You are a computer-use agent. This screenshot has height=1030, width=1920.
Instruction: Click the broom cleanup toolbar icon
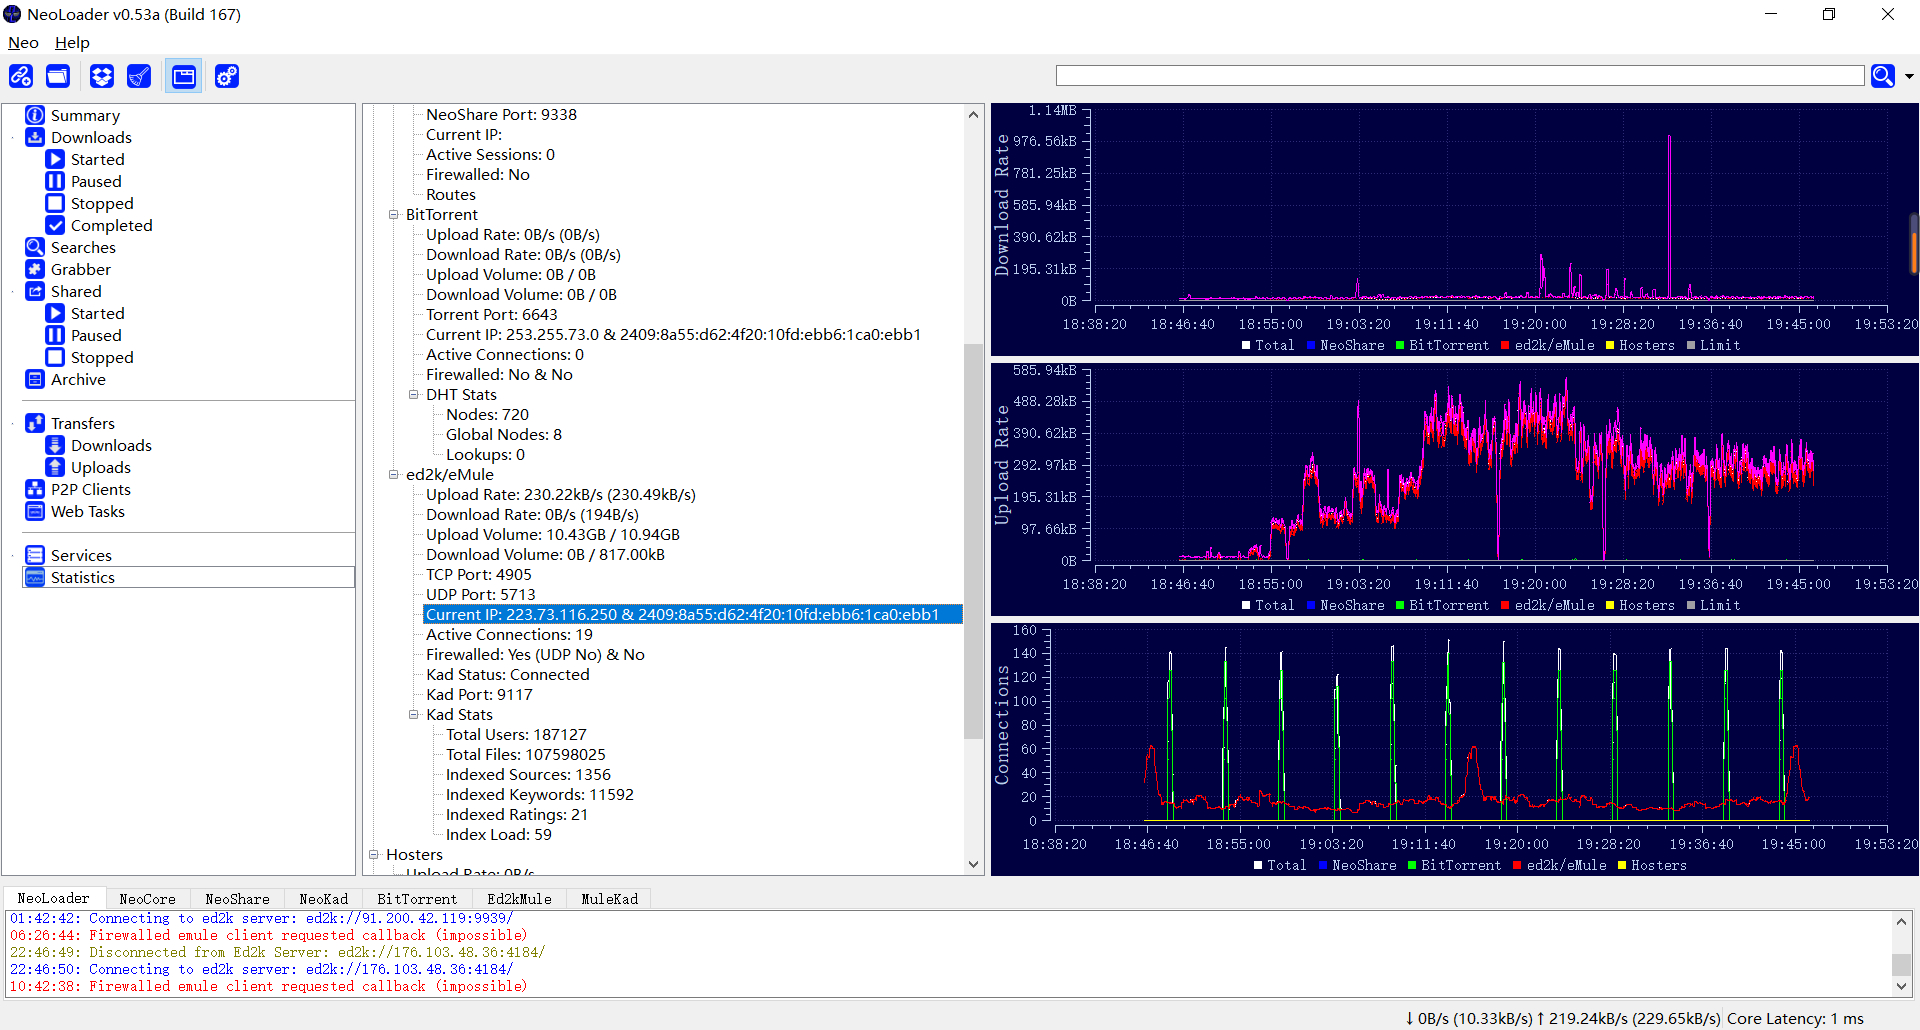tap(139, 76)
